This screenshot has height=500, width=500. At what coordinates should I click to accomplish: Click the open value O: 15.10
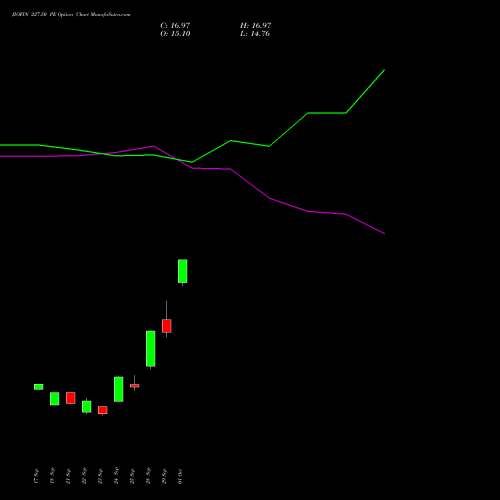(175, 34)
